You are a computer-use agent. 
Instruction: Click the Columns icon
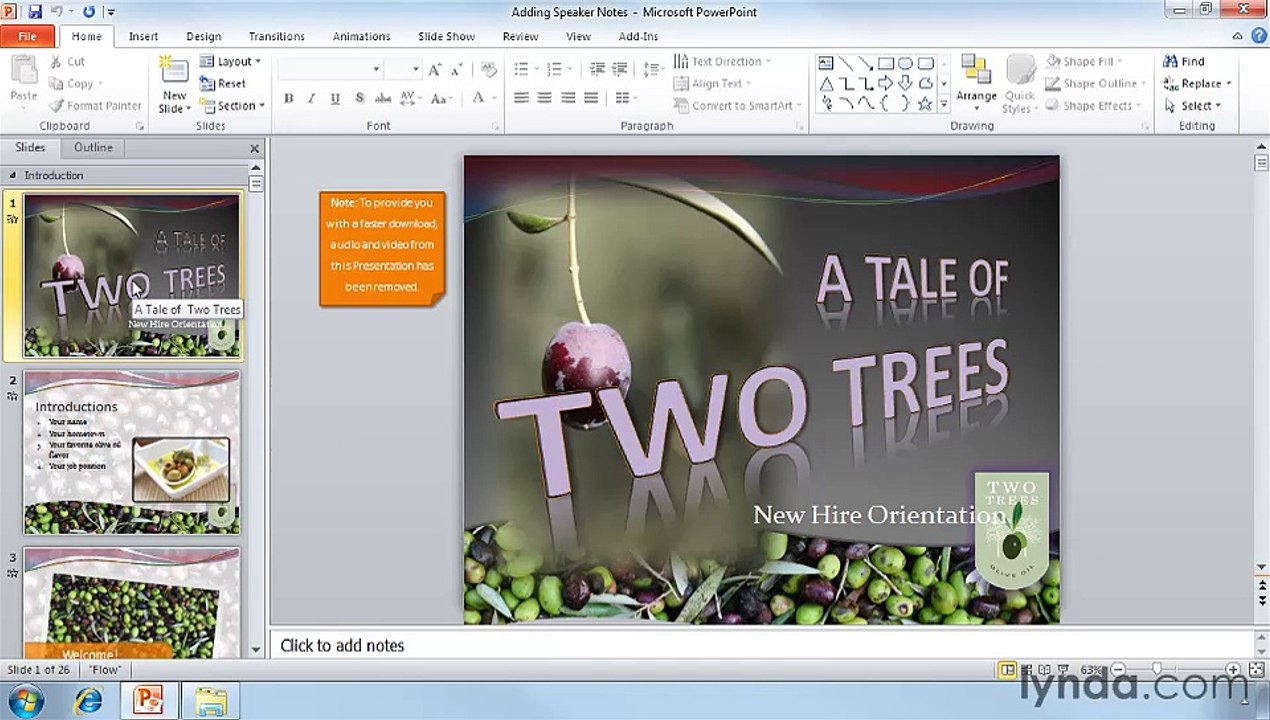click(x=625, y=98)
